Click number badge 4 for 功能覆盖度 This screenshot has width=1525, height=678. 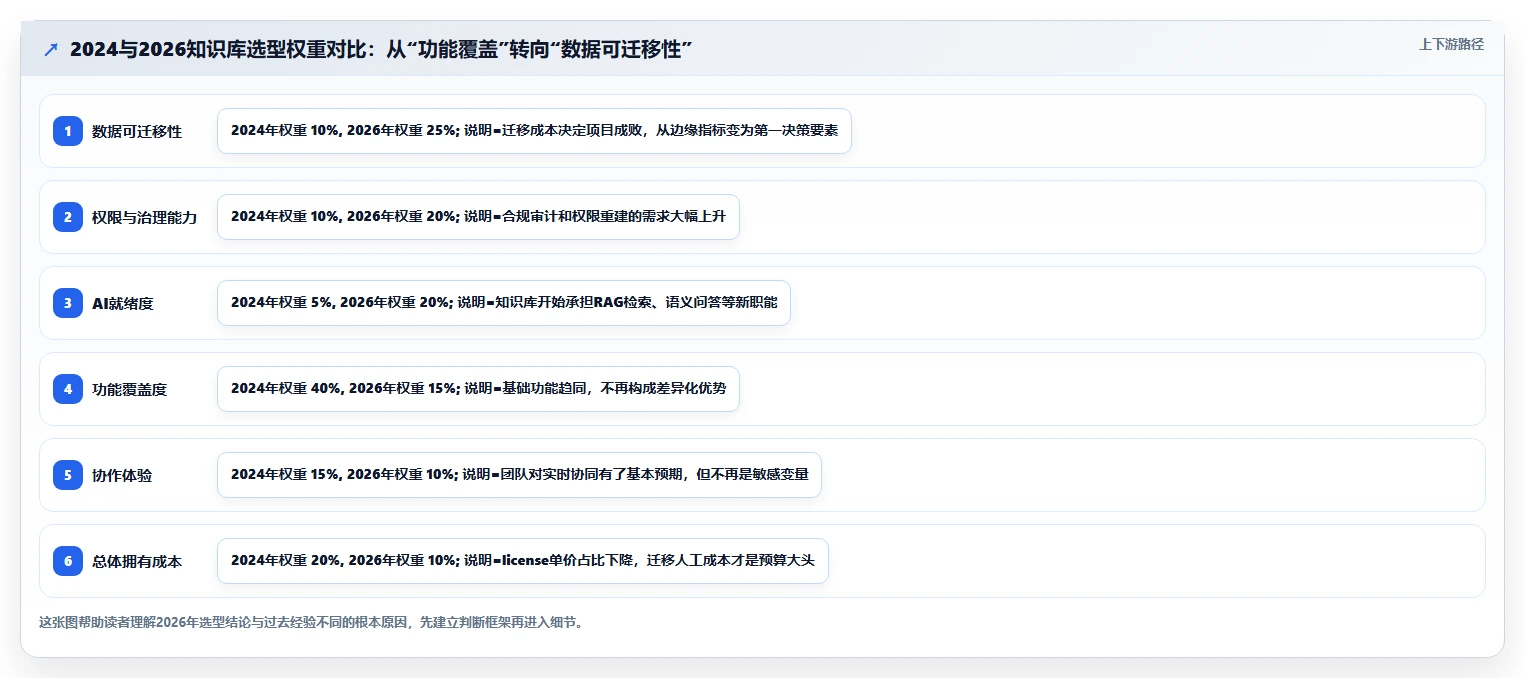tap(68, 389)
